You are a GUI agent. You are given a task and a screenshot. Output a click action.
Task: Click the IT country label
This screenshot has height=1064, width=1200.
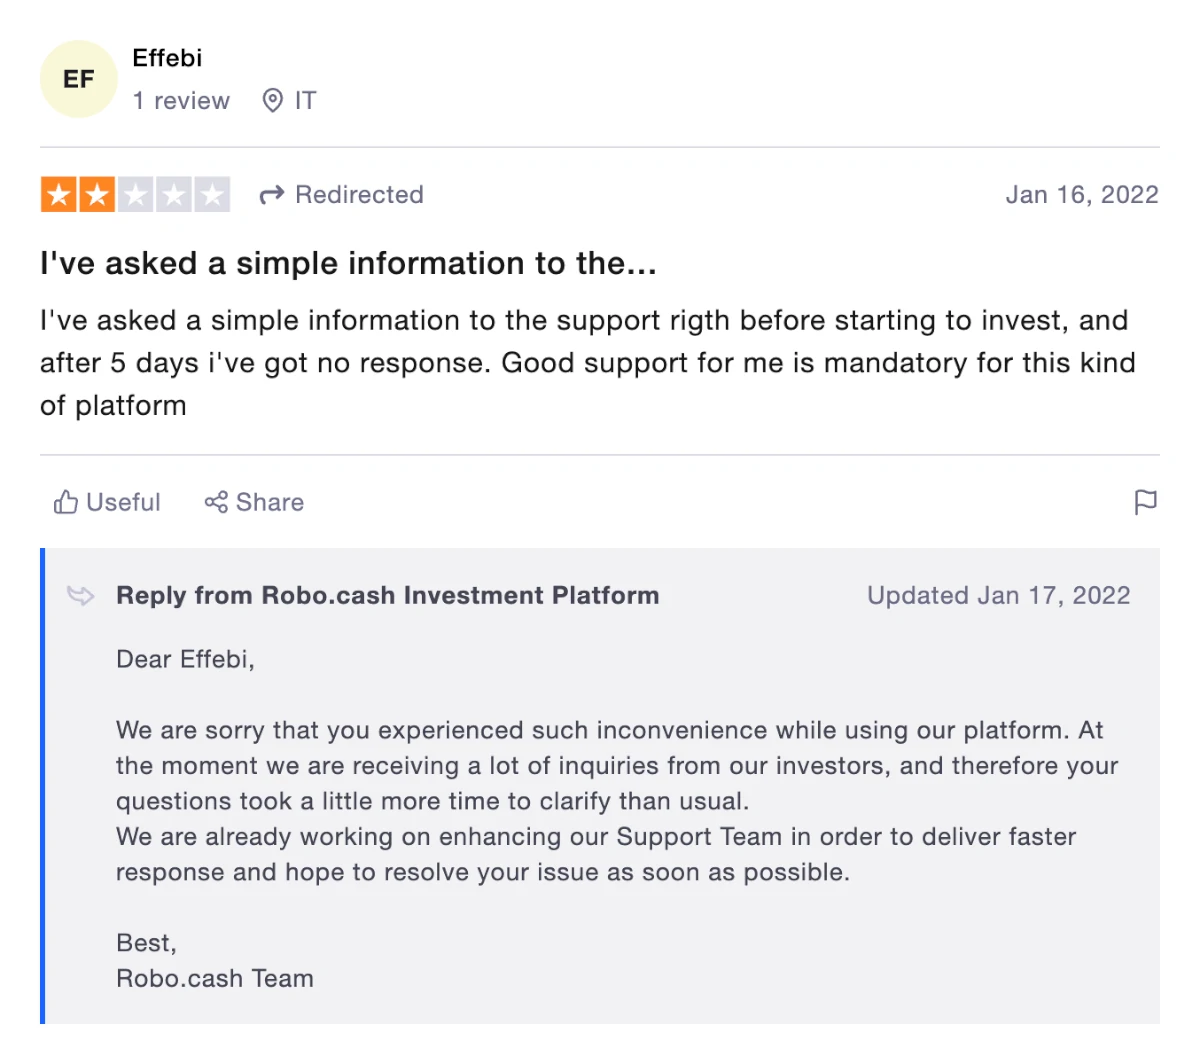tap(305, 101)
